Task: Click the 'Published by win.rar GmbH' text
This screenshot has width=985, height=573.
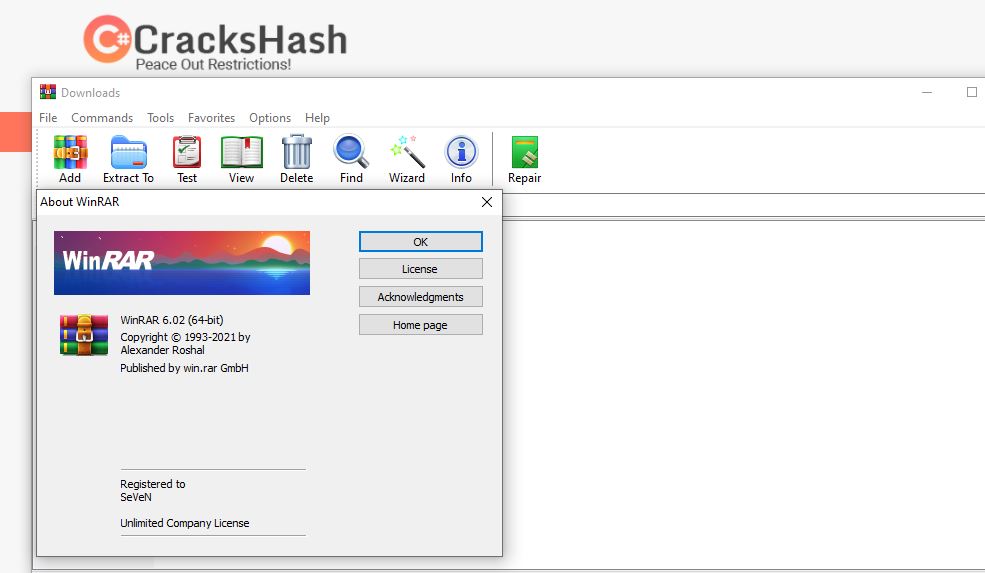Action: click(x=184, y=368)
